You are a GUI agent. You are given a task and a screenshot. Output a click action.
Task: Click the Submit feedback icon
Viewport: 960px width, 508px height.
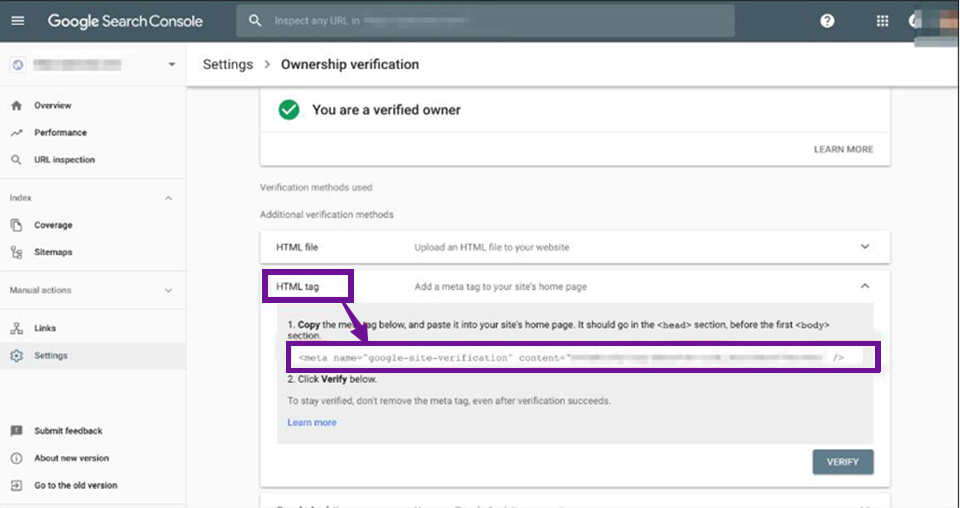[17, 431]
